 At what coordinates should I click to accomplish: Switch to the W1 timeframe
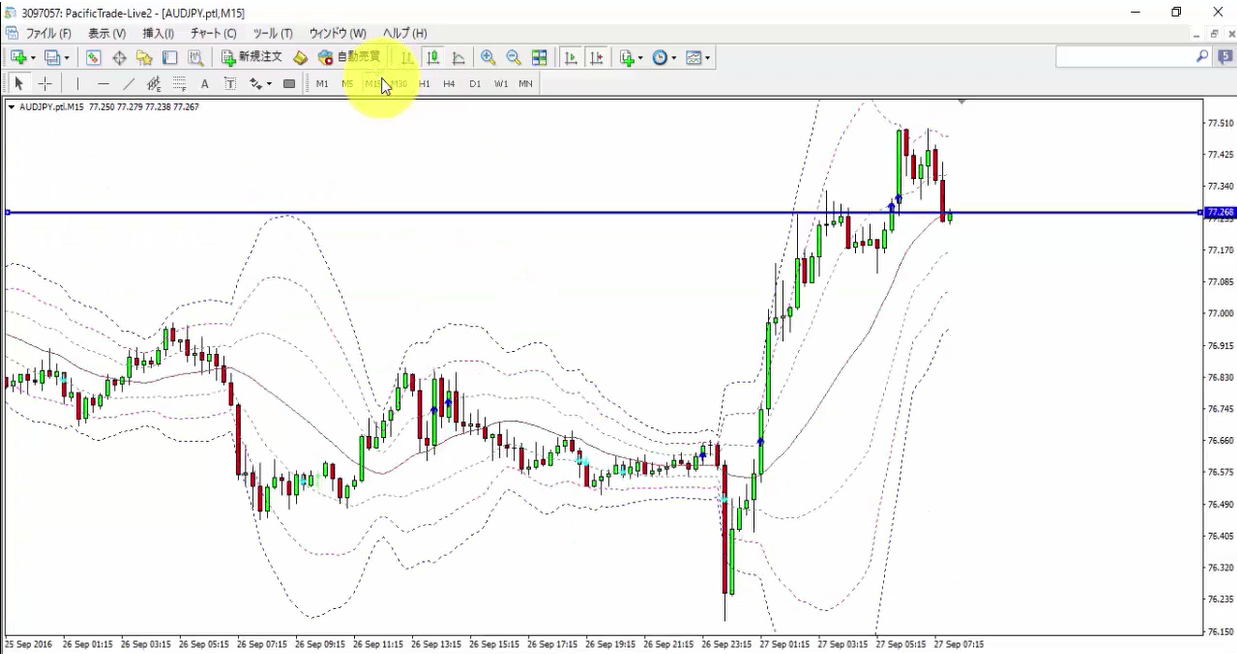coord(501,84)
